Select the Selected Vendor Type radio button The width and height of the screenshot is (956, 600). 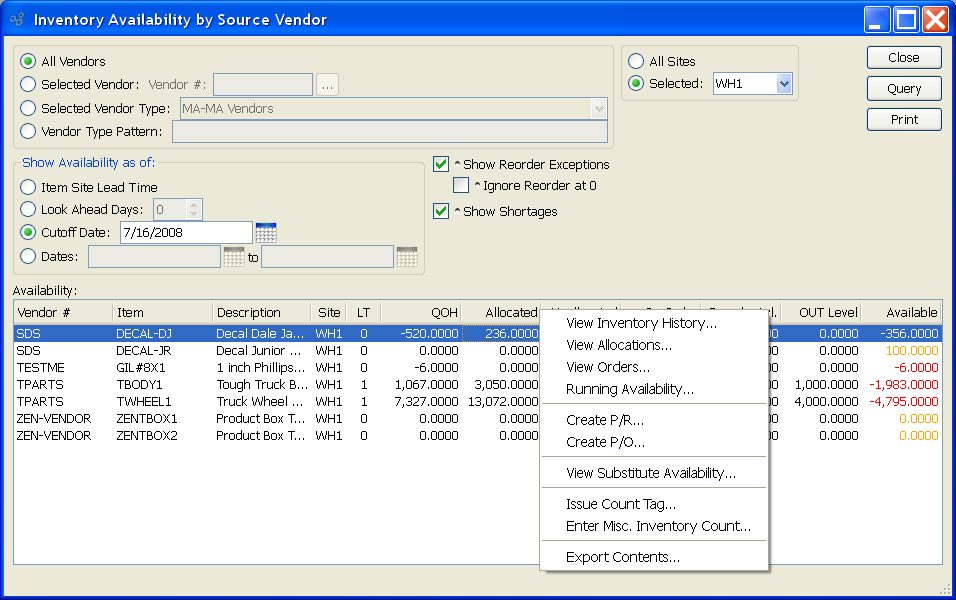coord(29,108)
